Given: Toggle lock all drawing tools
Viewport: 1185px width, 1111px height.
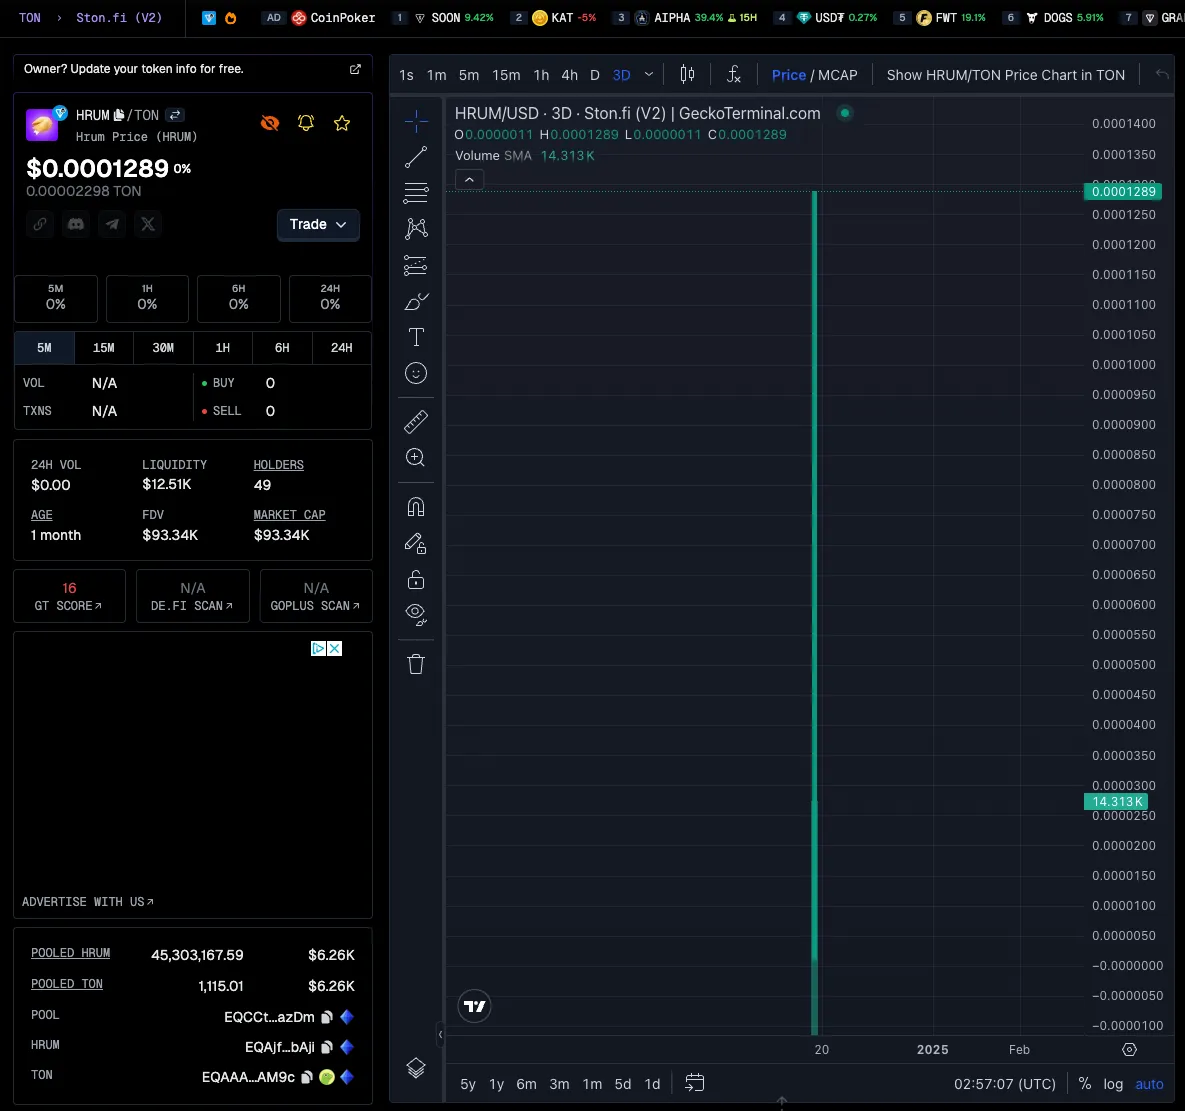Looking at the screenshot, I should point(416,579).
